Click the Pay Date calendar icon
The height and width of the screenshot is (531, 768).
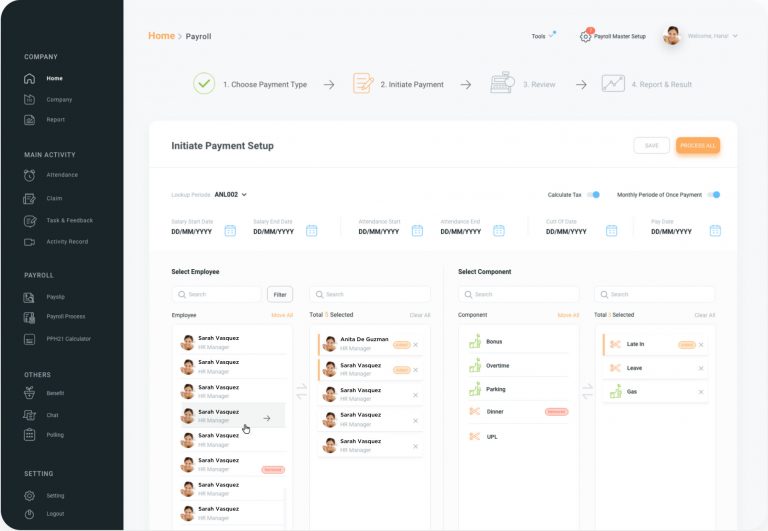[715, 231]
